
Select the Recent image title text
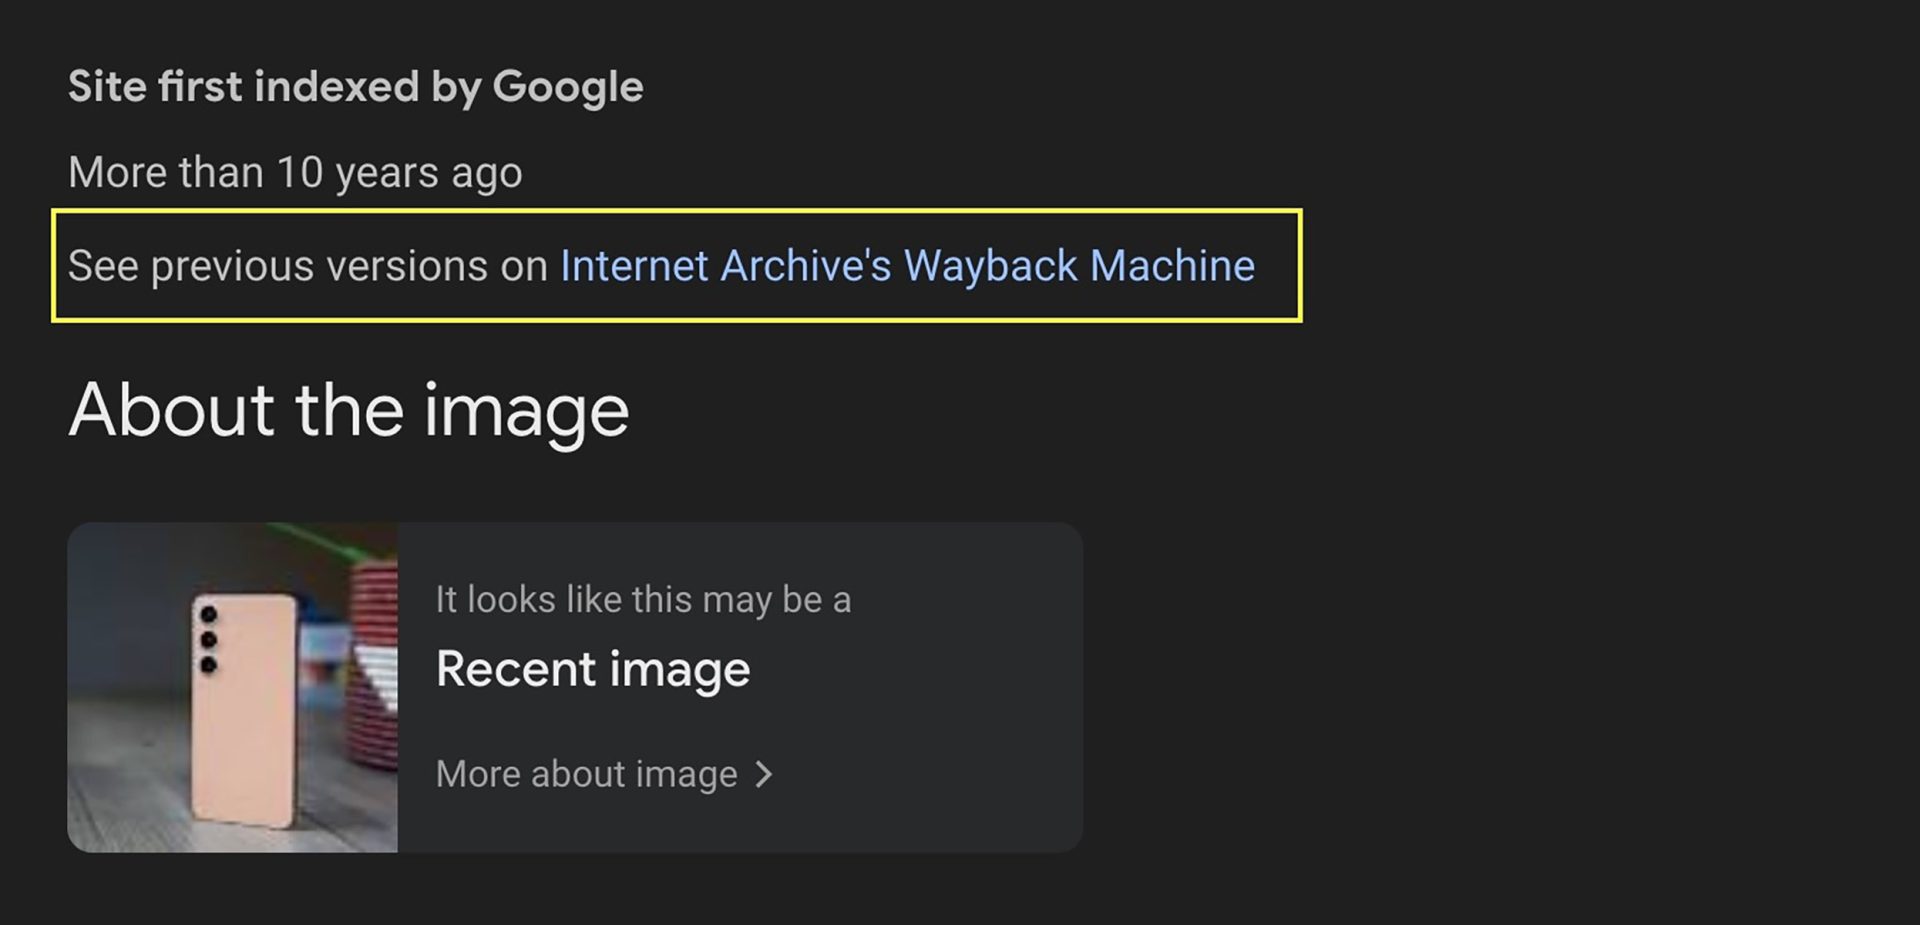point(592,669)
